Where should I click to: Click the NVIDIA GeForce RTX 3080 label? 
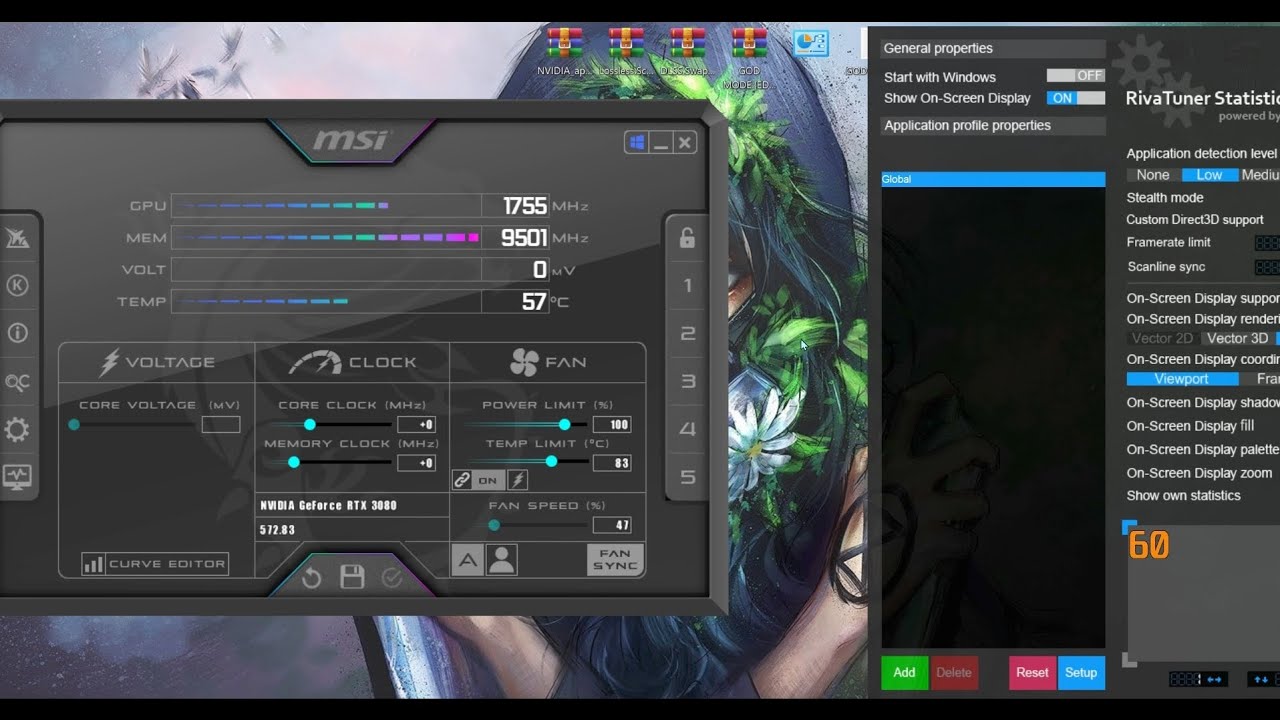click(x=328, y=506)
